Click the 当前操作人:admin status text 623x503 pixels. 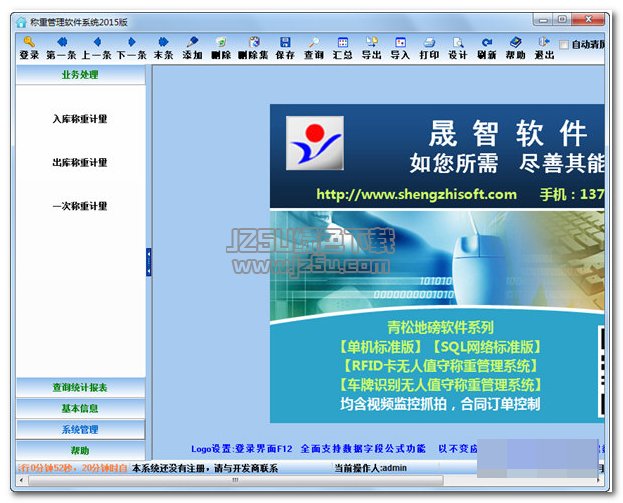click(370, 468)
